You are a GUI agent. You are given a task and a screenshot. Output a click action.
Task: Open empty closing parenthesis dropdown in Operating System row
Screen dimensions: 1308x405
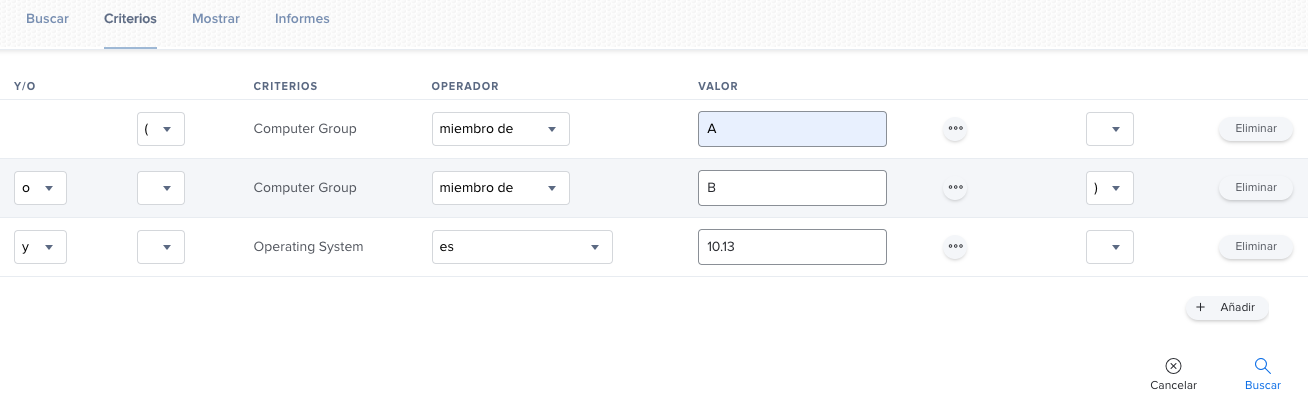coord(1110,247)
